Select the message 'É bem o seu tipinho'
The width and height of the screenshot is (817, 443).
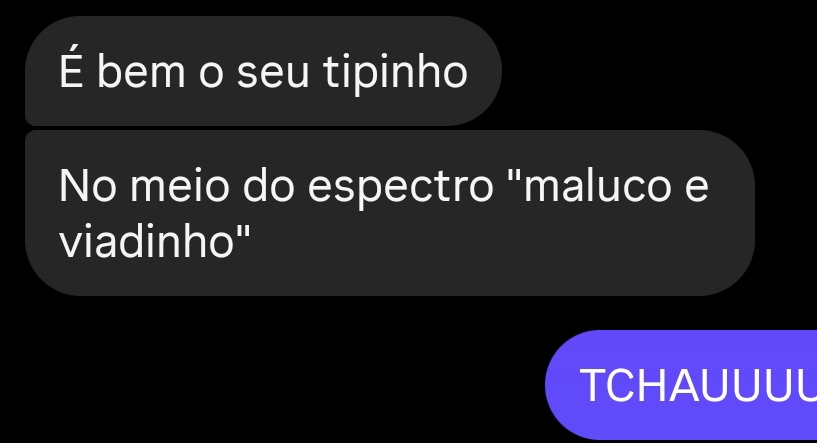tap(263, 71)
